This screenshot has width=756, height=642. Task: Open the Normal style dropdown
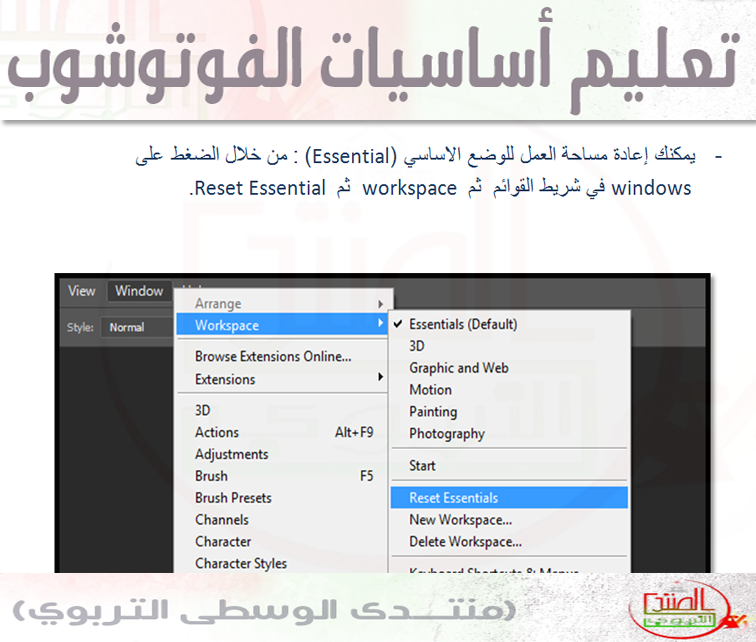(x=136, y=327)
